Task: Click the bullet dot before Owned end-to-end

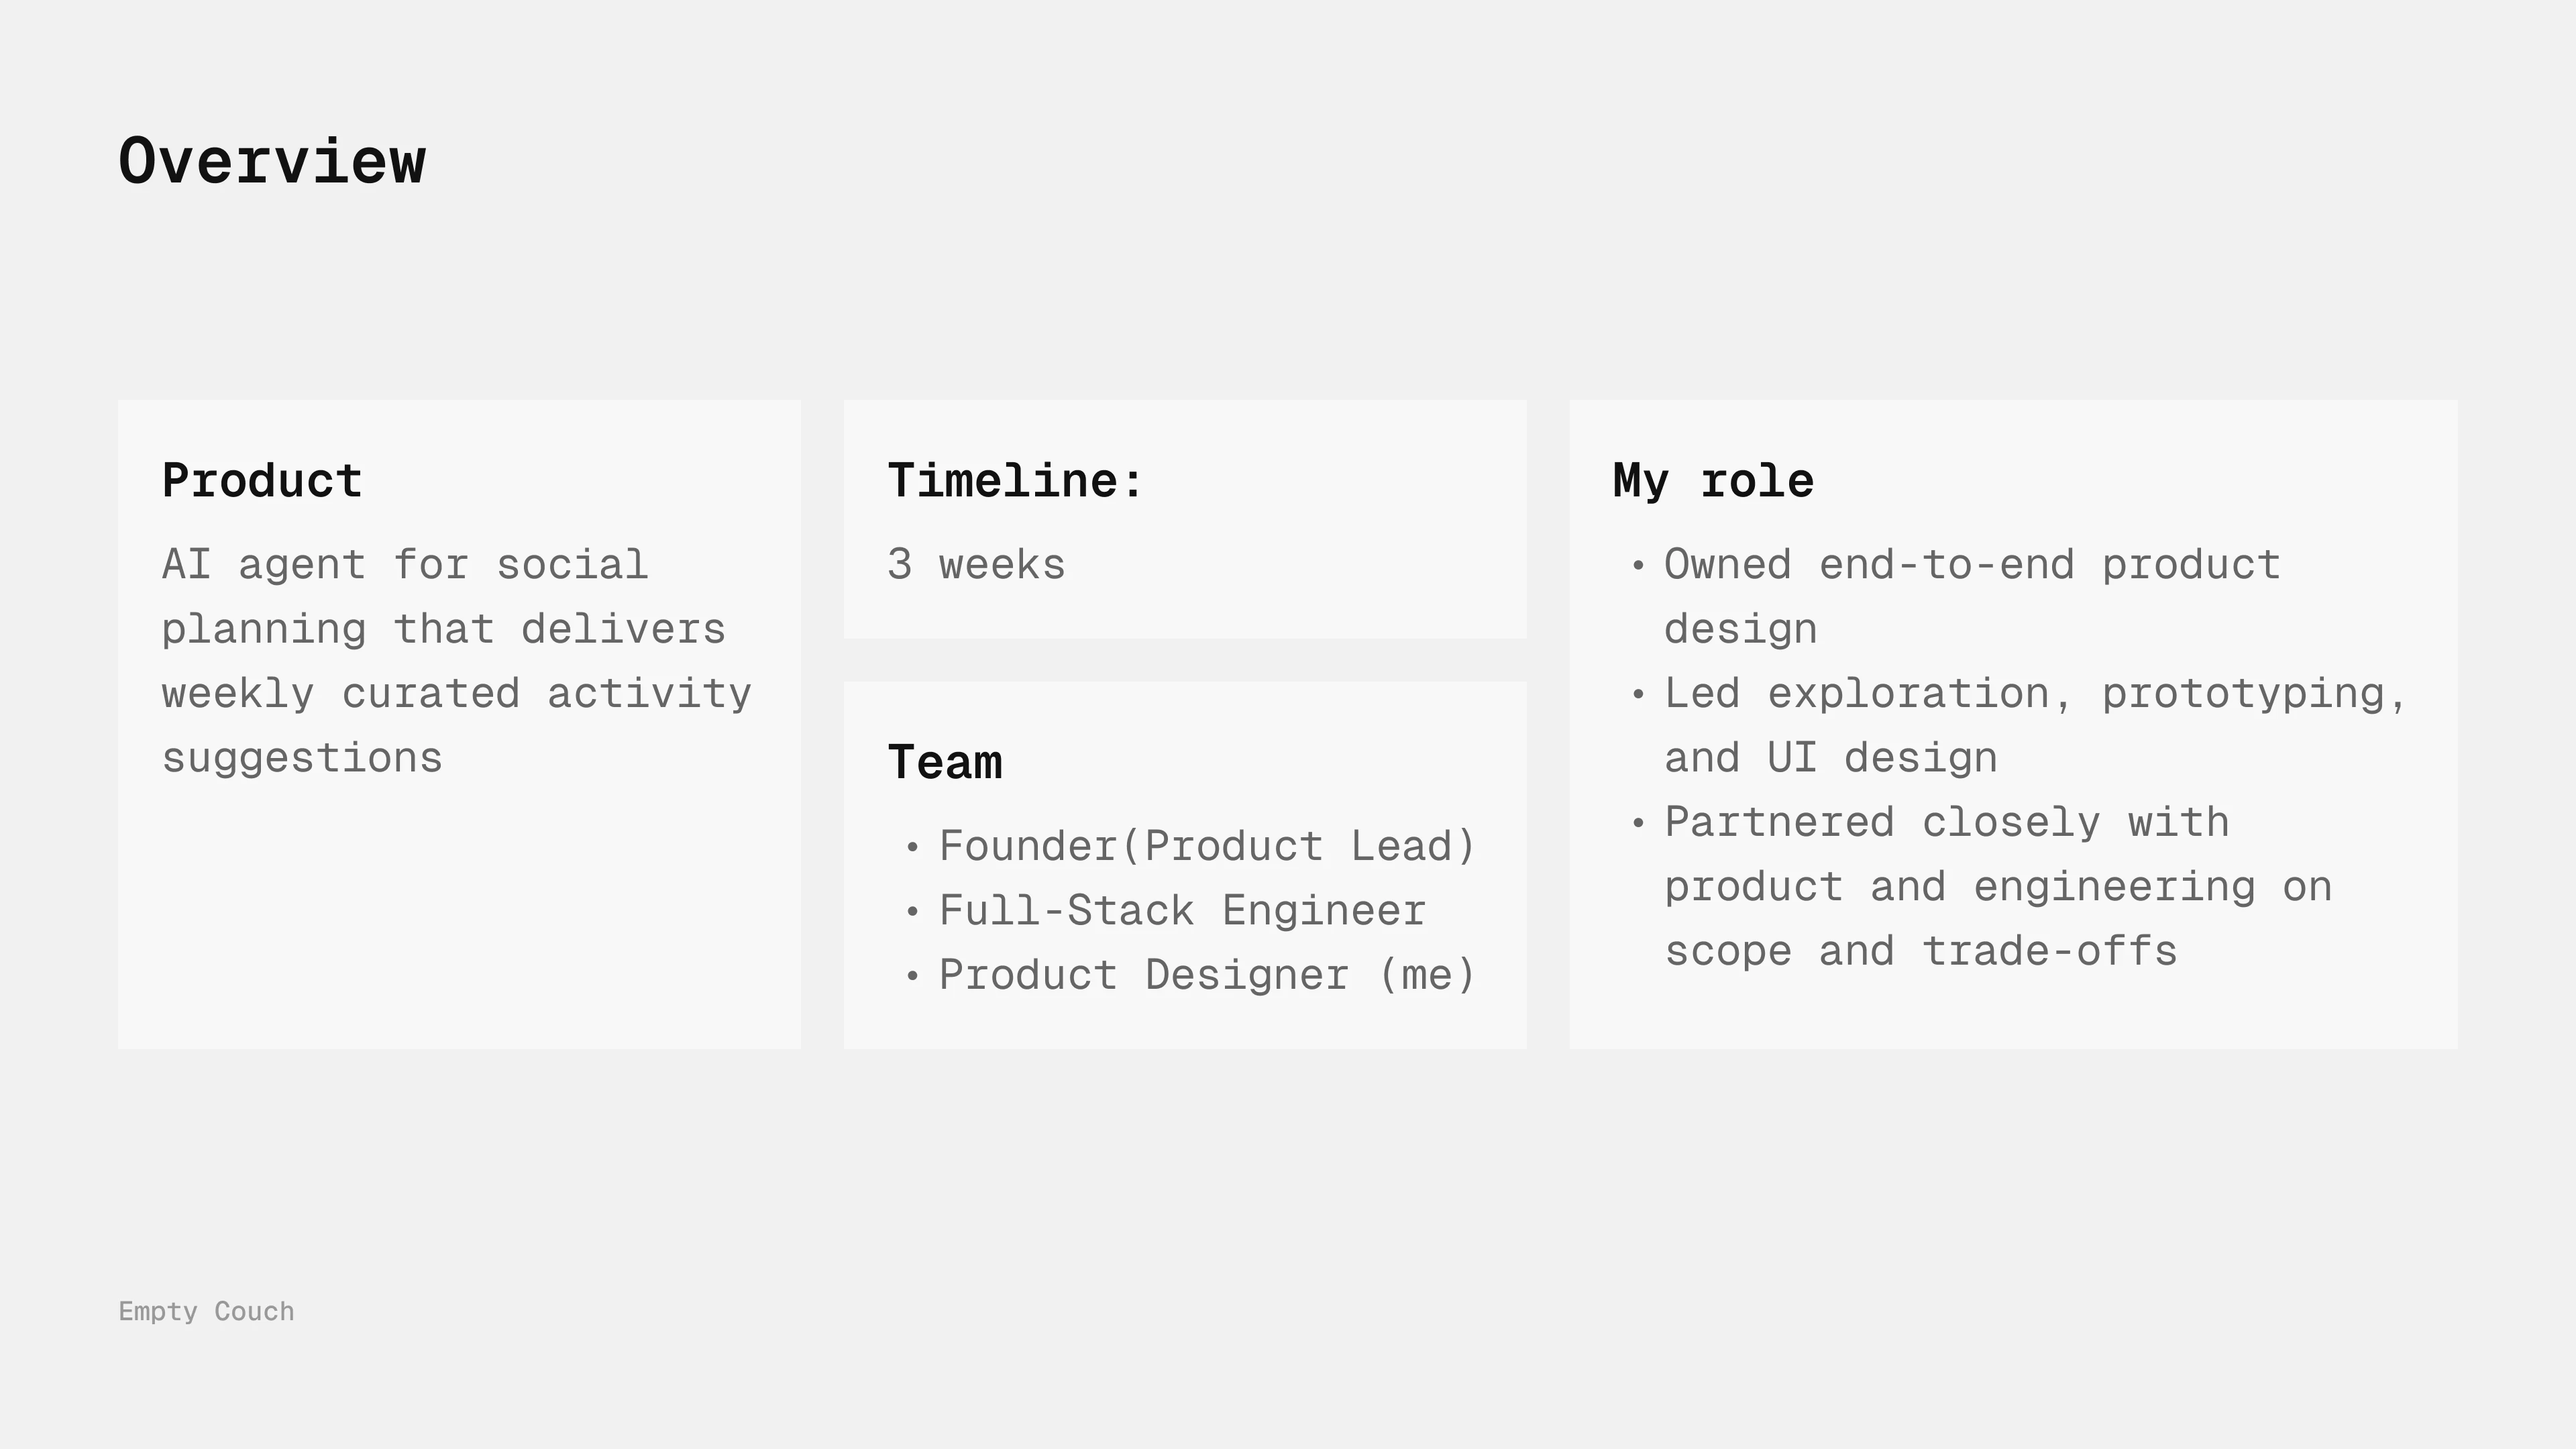Action: (x=1638, y=566)
